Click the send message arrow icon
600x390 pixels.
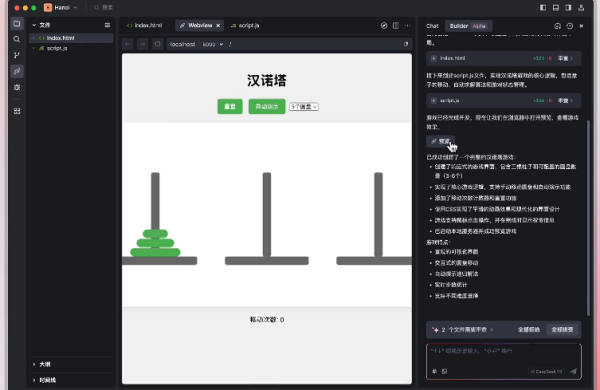click(x=573, y=371)
